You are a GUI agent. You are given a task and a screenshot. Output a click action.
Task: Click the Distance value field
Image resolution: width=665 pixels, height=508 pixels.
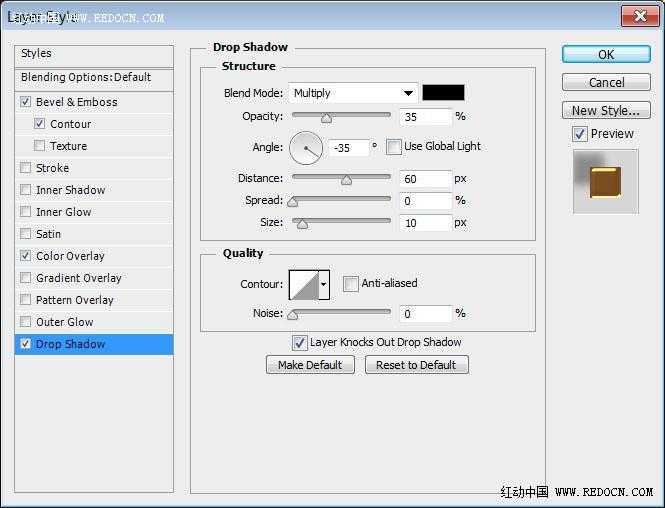click(426, 179)
